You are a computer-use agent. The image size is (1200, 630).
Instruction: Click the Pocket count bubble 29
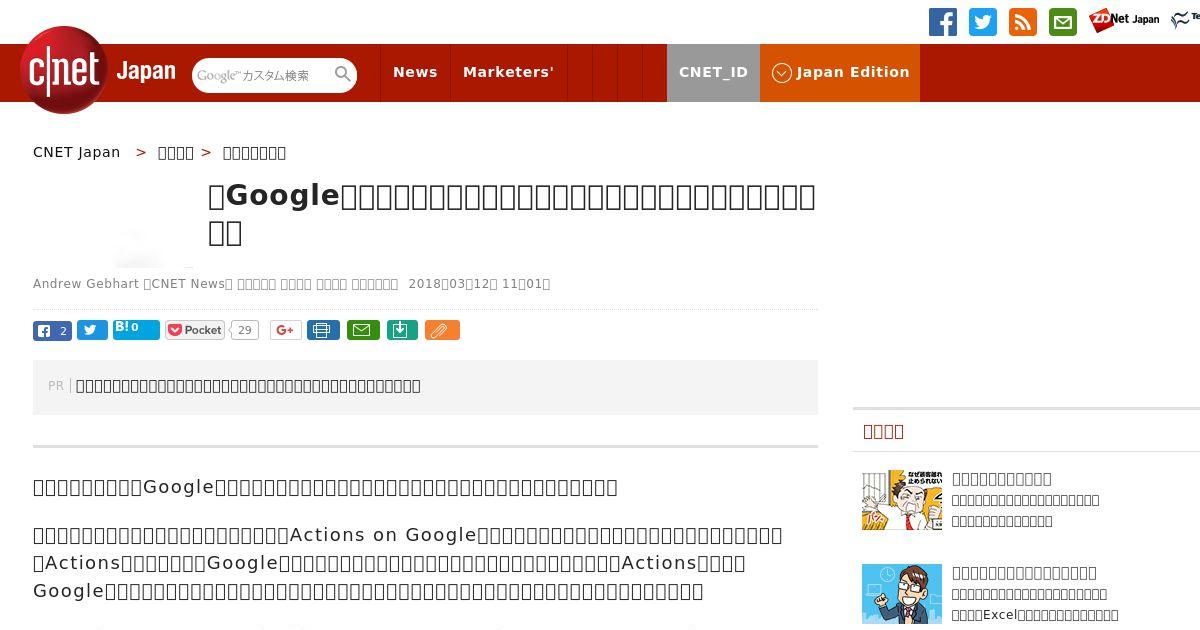(245, 330)
